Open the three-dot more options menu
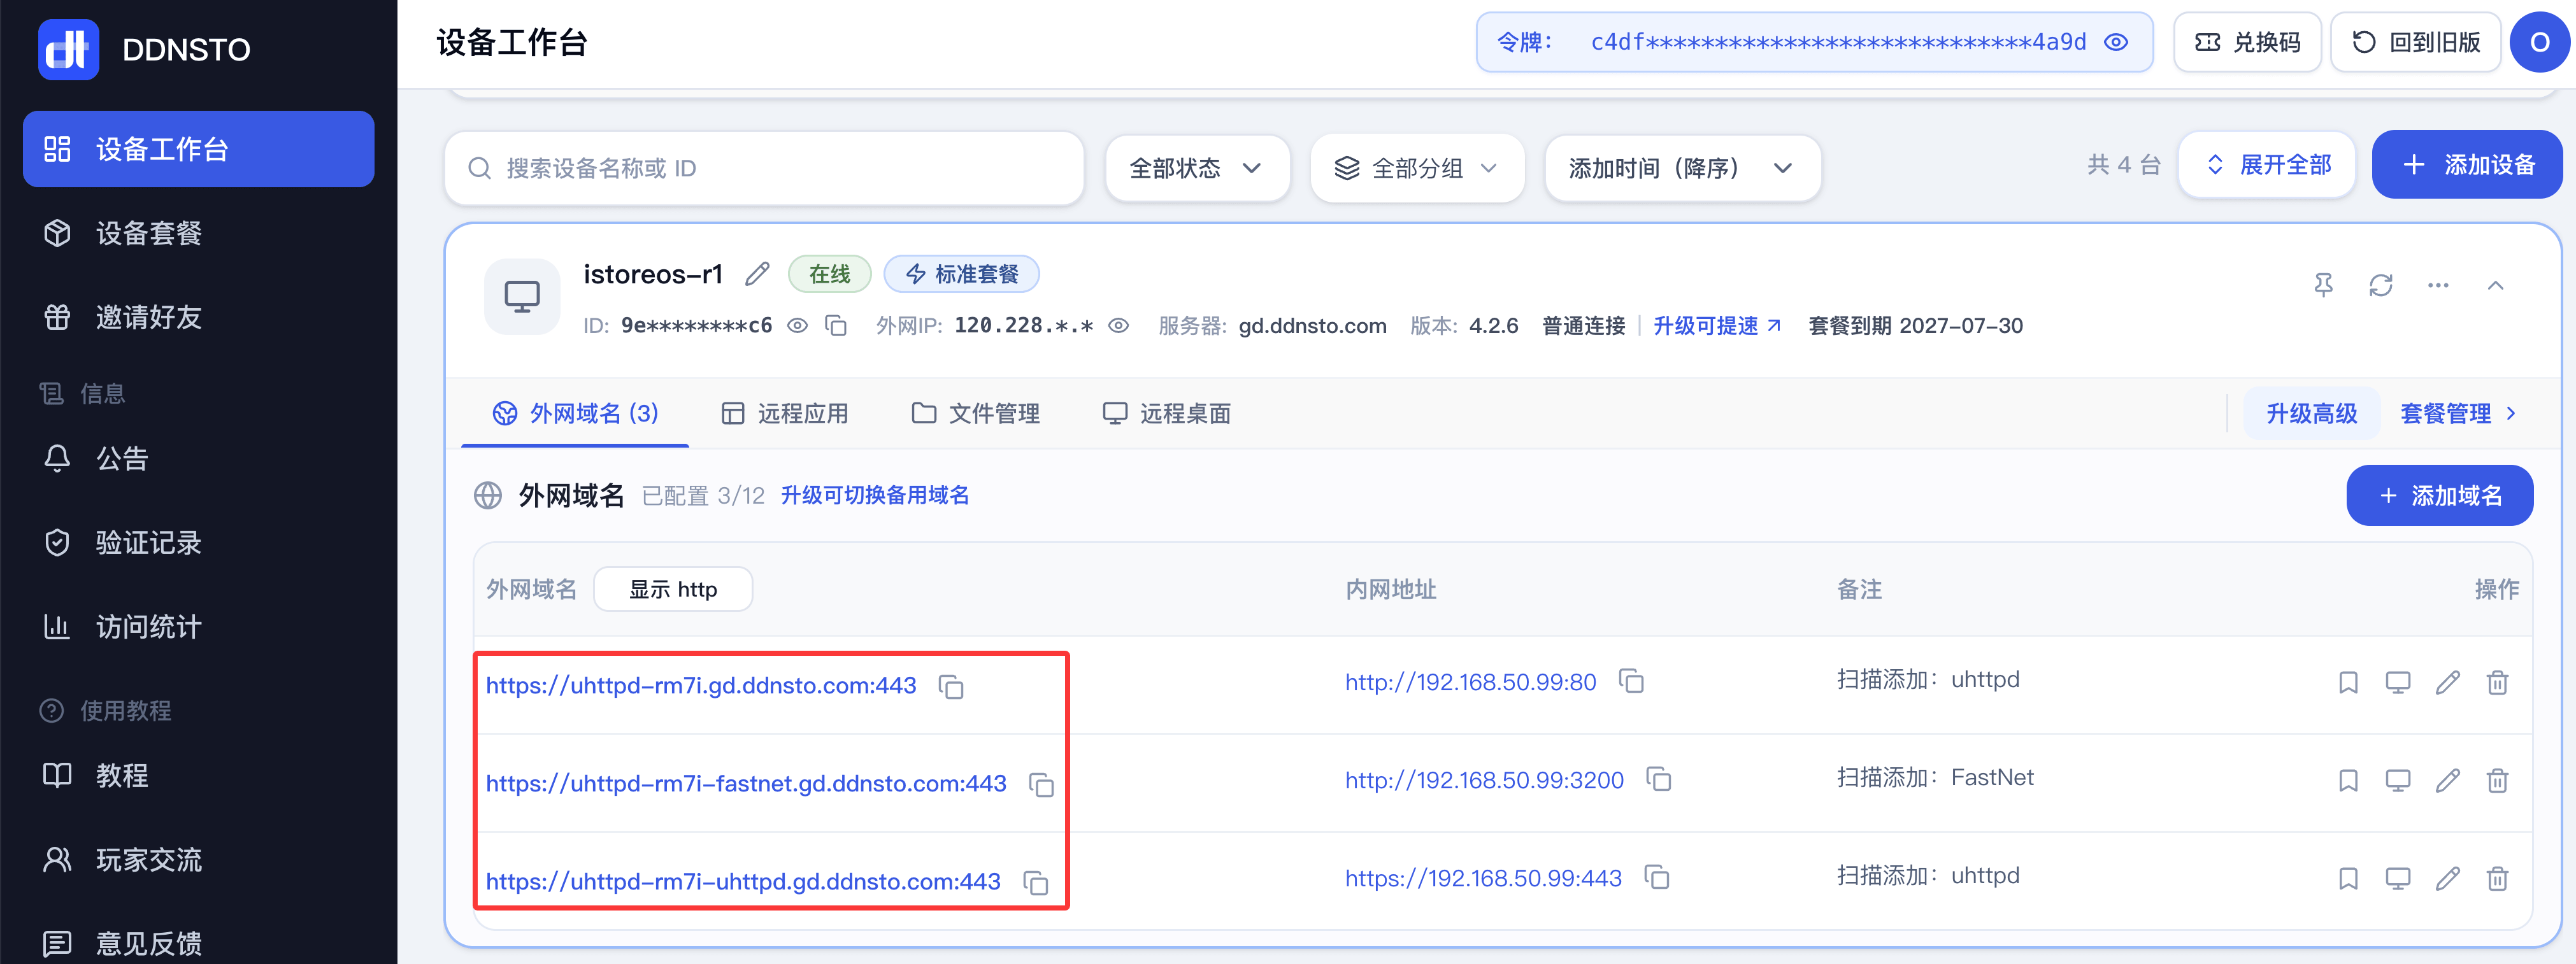The image size is (2576, 964). click(x=2438, y=286)
